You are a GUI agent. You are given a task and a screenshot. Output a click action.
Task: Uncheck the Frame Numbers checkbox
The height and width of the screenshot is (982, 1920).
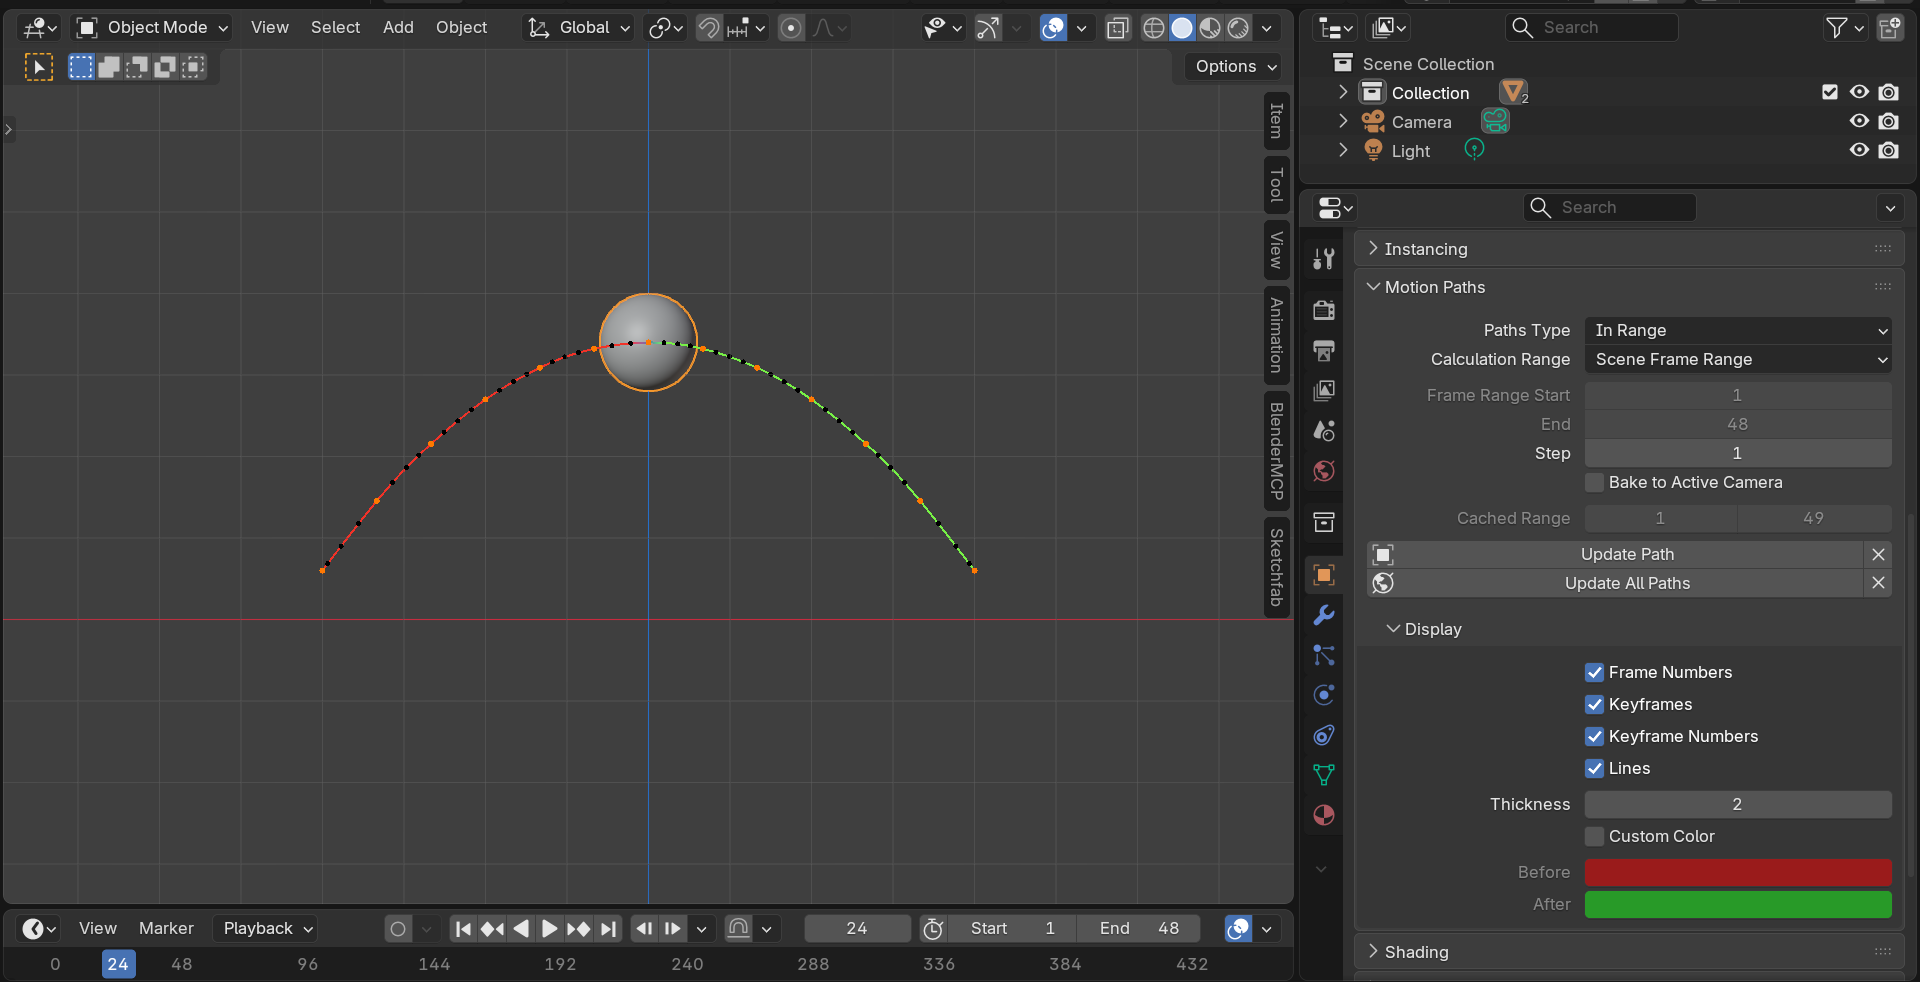point(1595,672)
